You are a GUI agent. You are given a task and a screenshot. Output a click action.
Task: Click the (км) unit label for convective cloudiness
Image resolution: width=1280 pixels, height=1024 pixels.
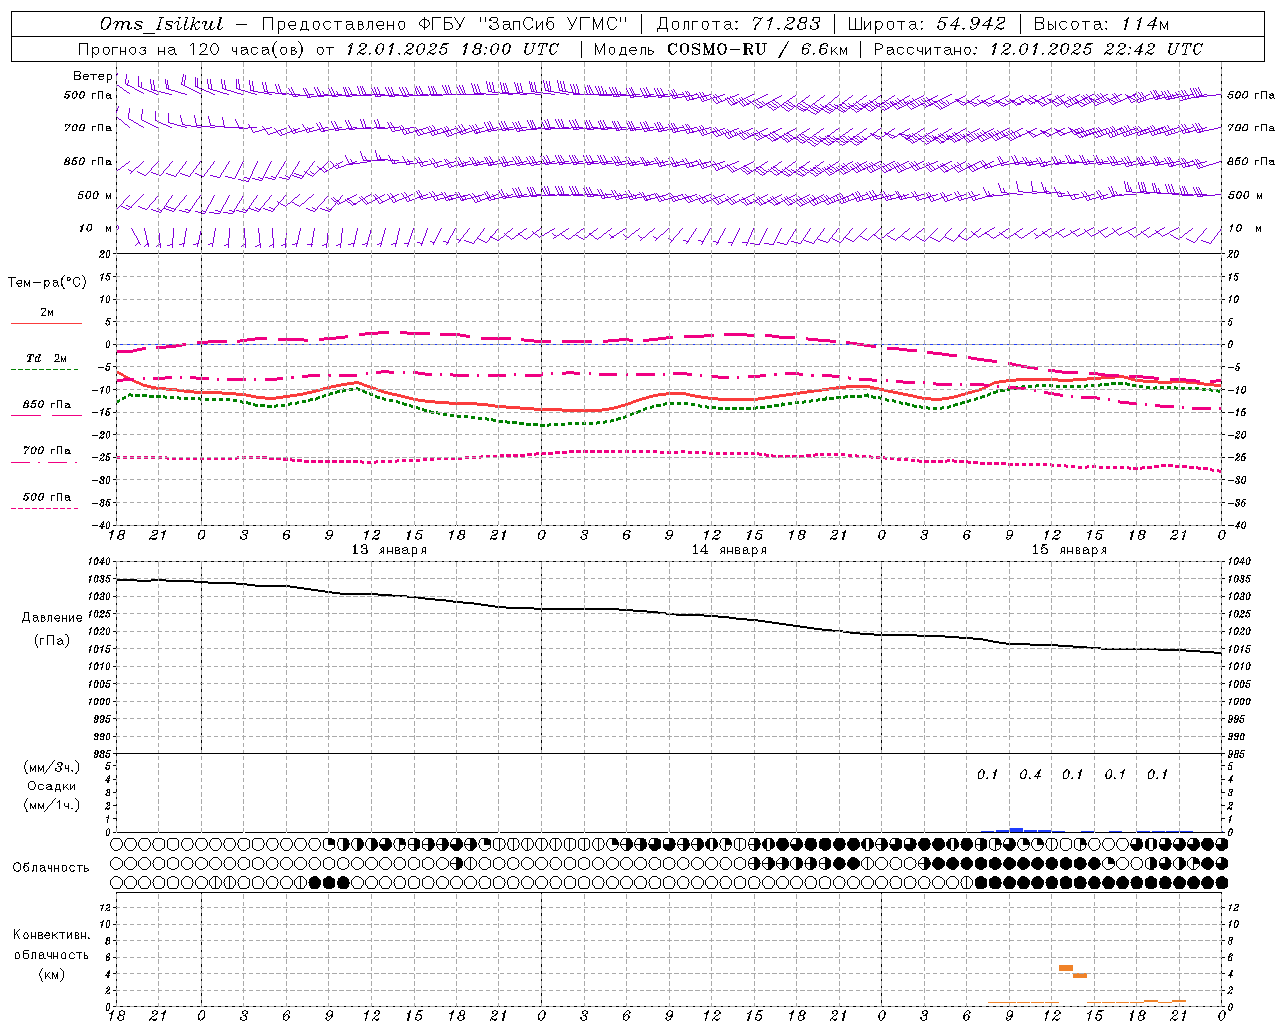[x=52, y=974]
